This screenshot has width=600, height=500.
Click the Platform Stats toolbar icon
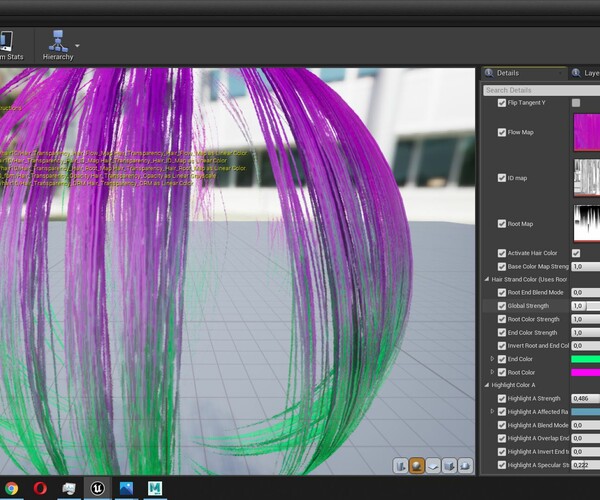tap(10, 46)
